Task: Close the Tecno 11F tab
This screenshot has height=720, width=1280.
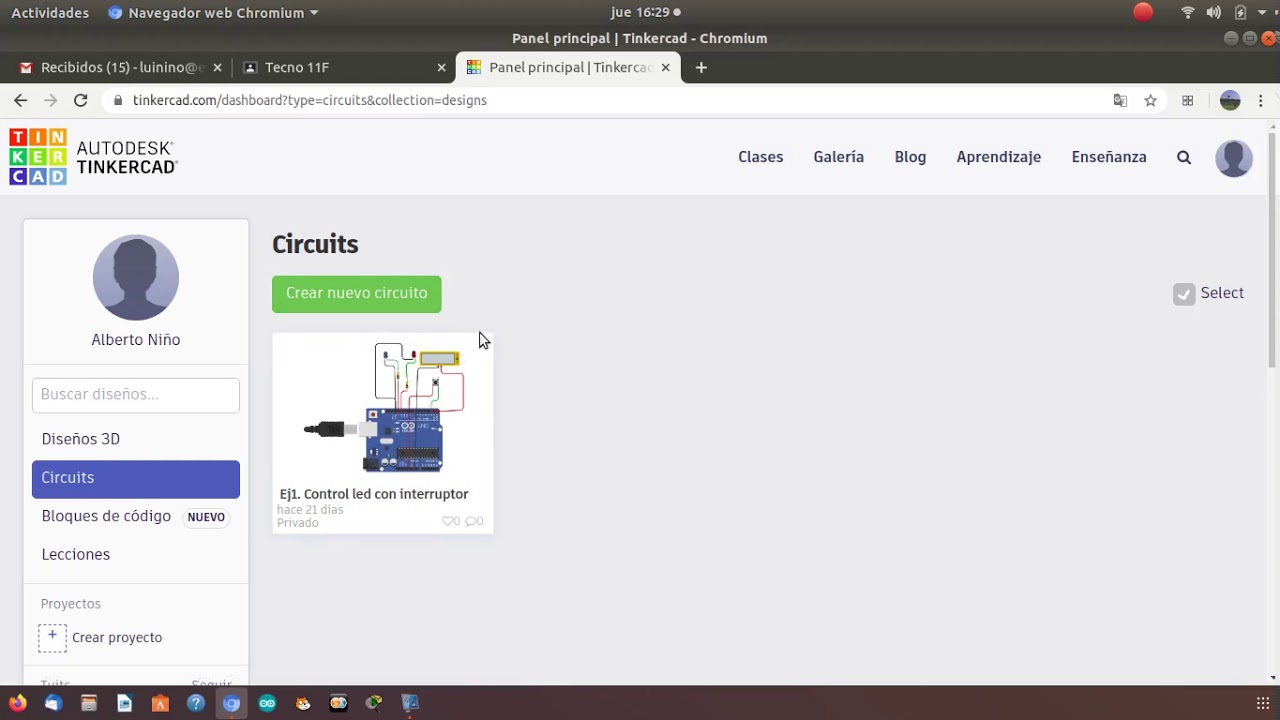Action: (442, 67)
